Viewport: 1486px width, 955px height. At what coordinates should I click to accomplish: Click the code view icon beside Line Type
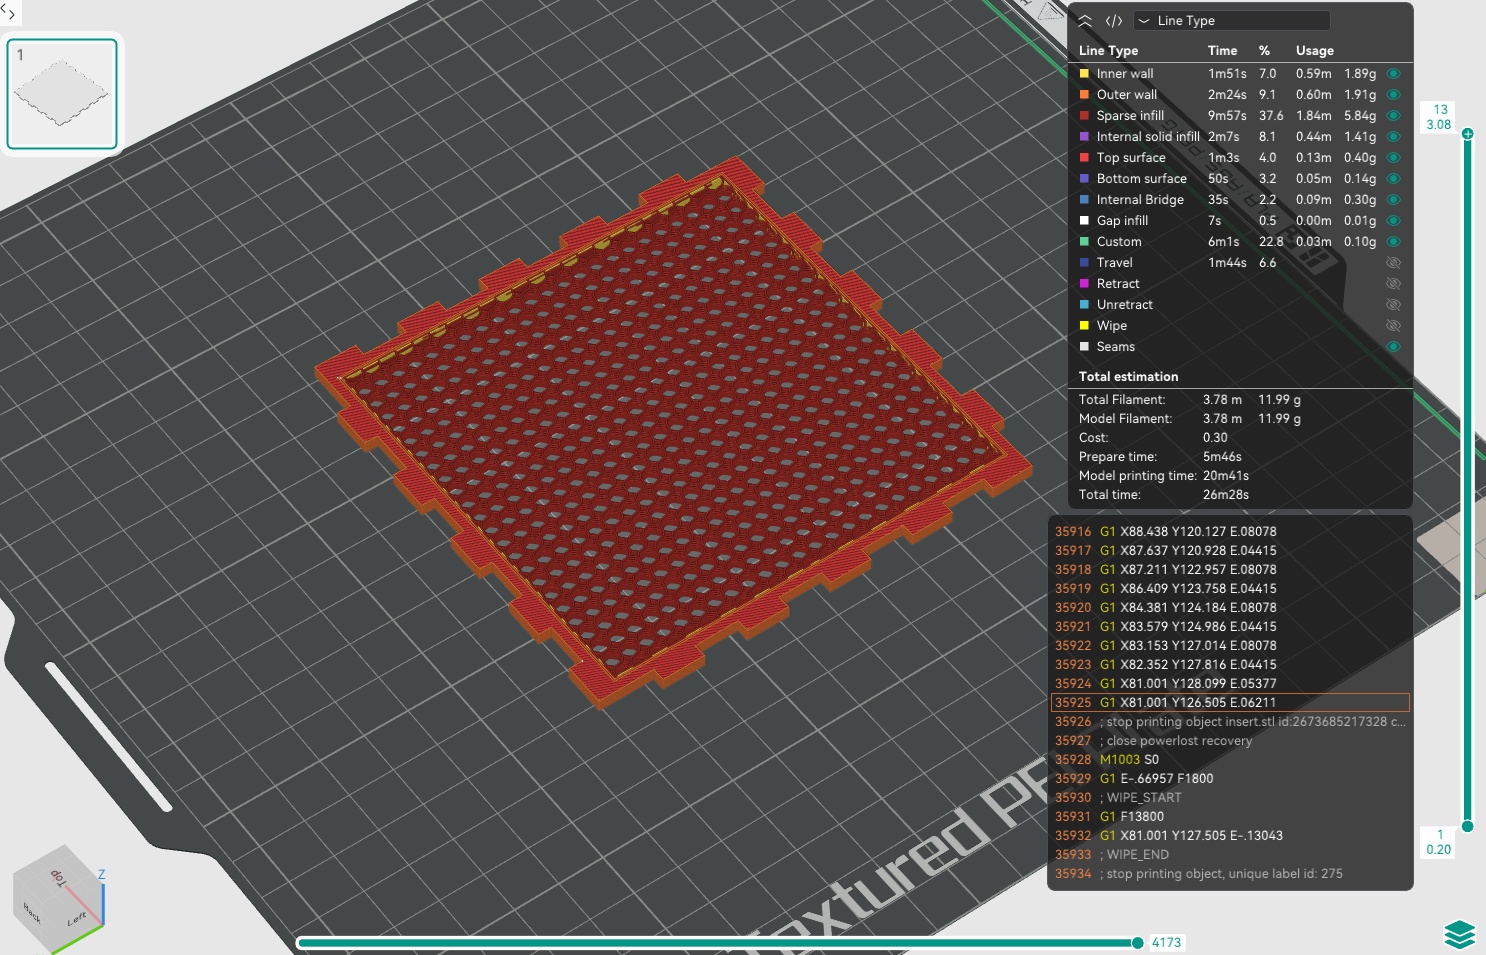[1114, 21]
